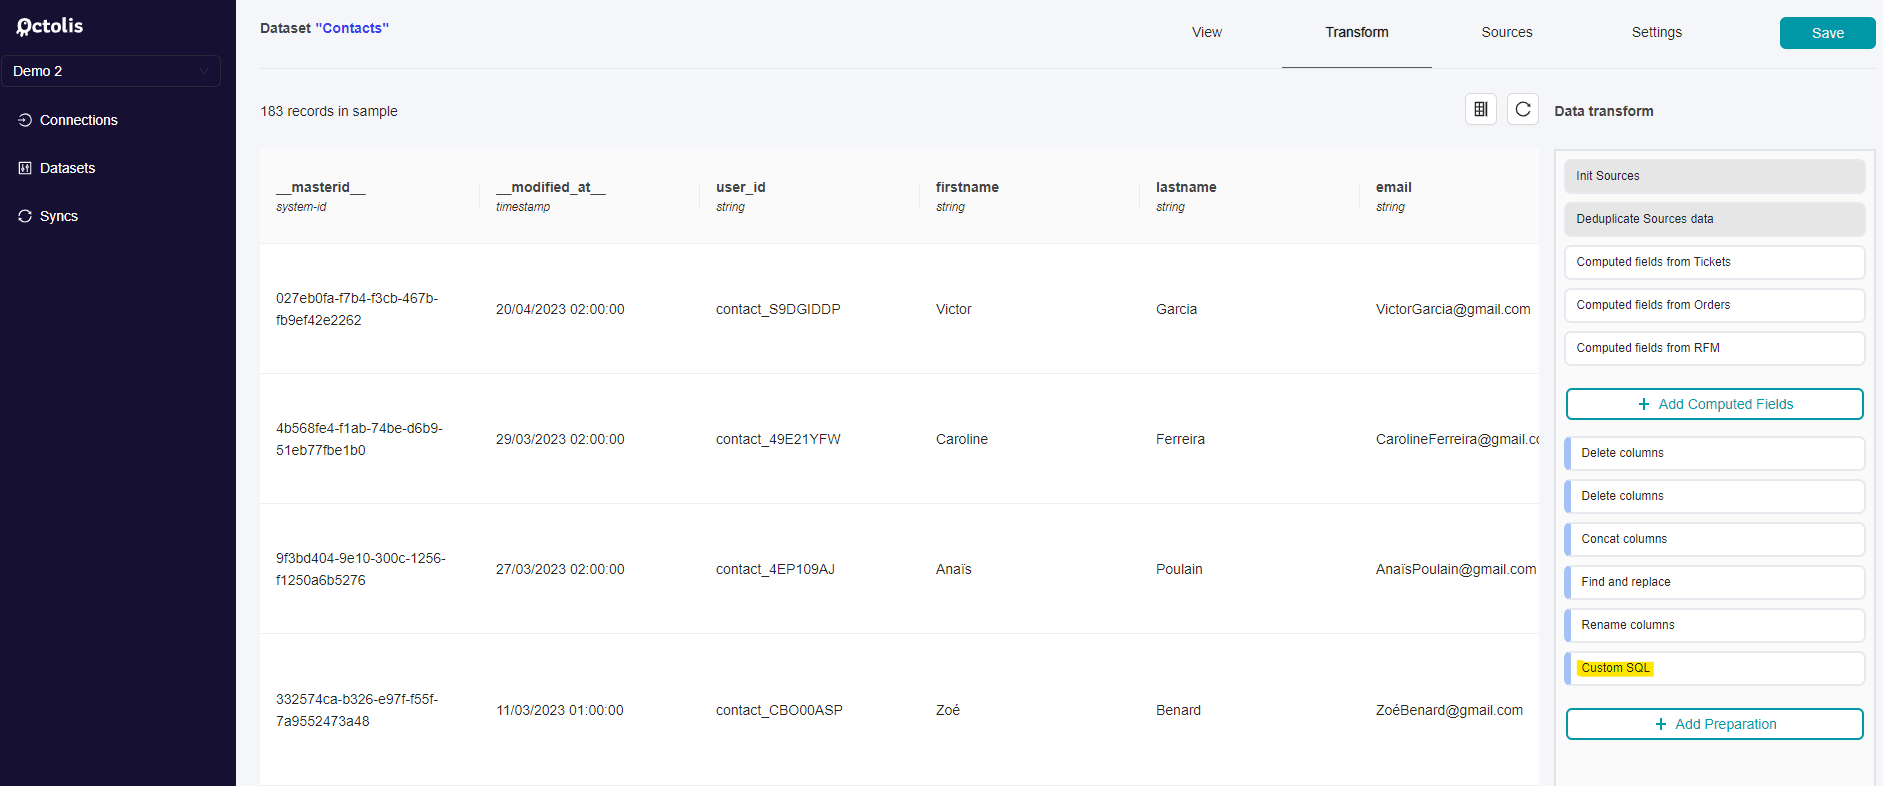This screenshot has height=786, width=1883.
Task: Click the Save button
Action: click(x=1828, y=33)
